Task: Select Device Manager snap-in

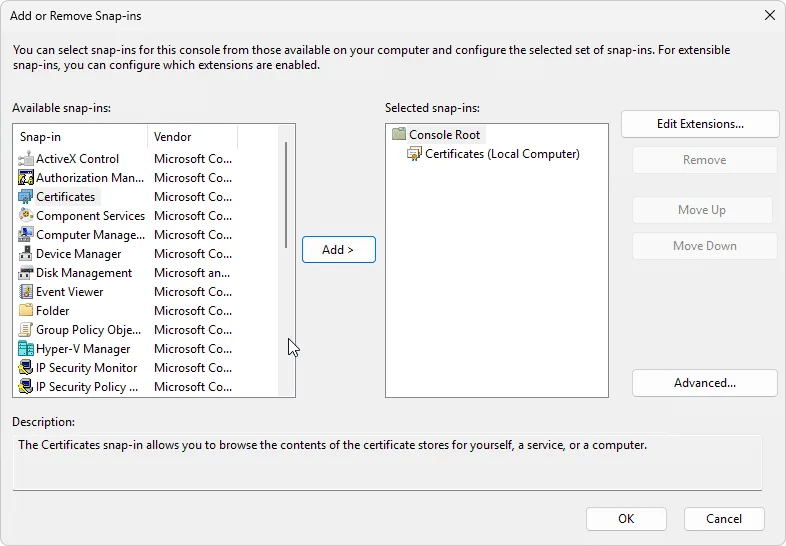Action: (x=78, y=254)
